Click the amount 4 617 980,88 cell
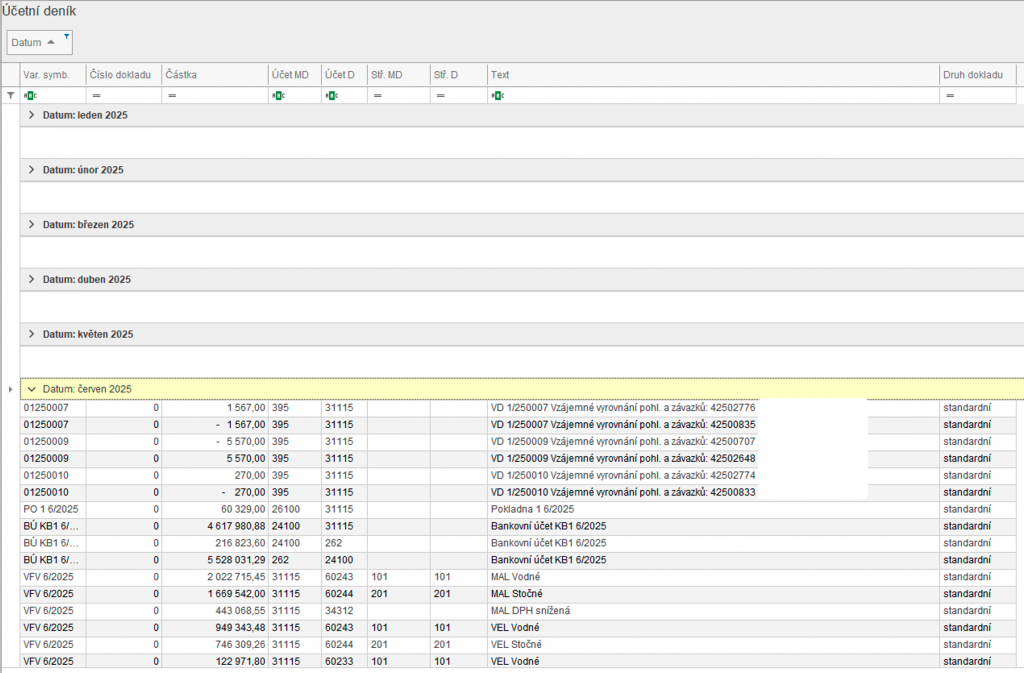This screenshot has width=1024, height=673. (215, 526)
